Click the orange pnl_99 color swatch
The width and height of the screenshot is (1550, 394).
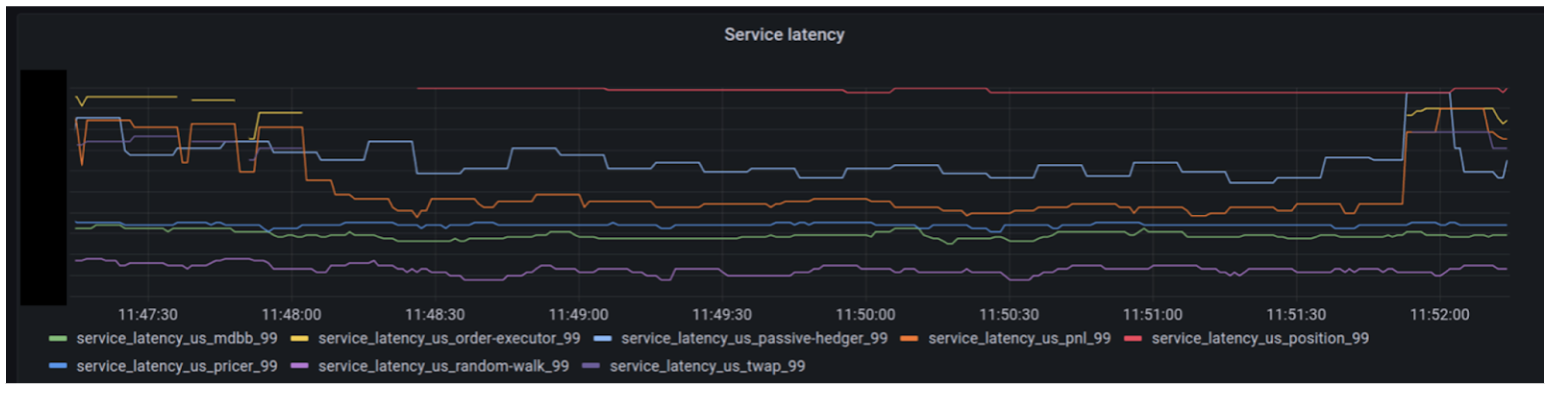(x=910, y=338)
